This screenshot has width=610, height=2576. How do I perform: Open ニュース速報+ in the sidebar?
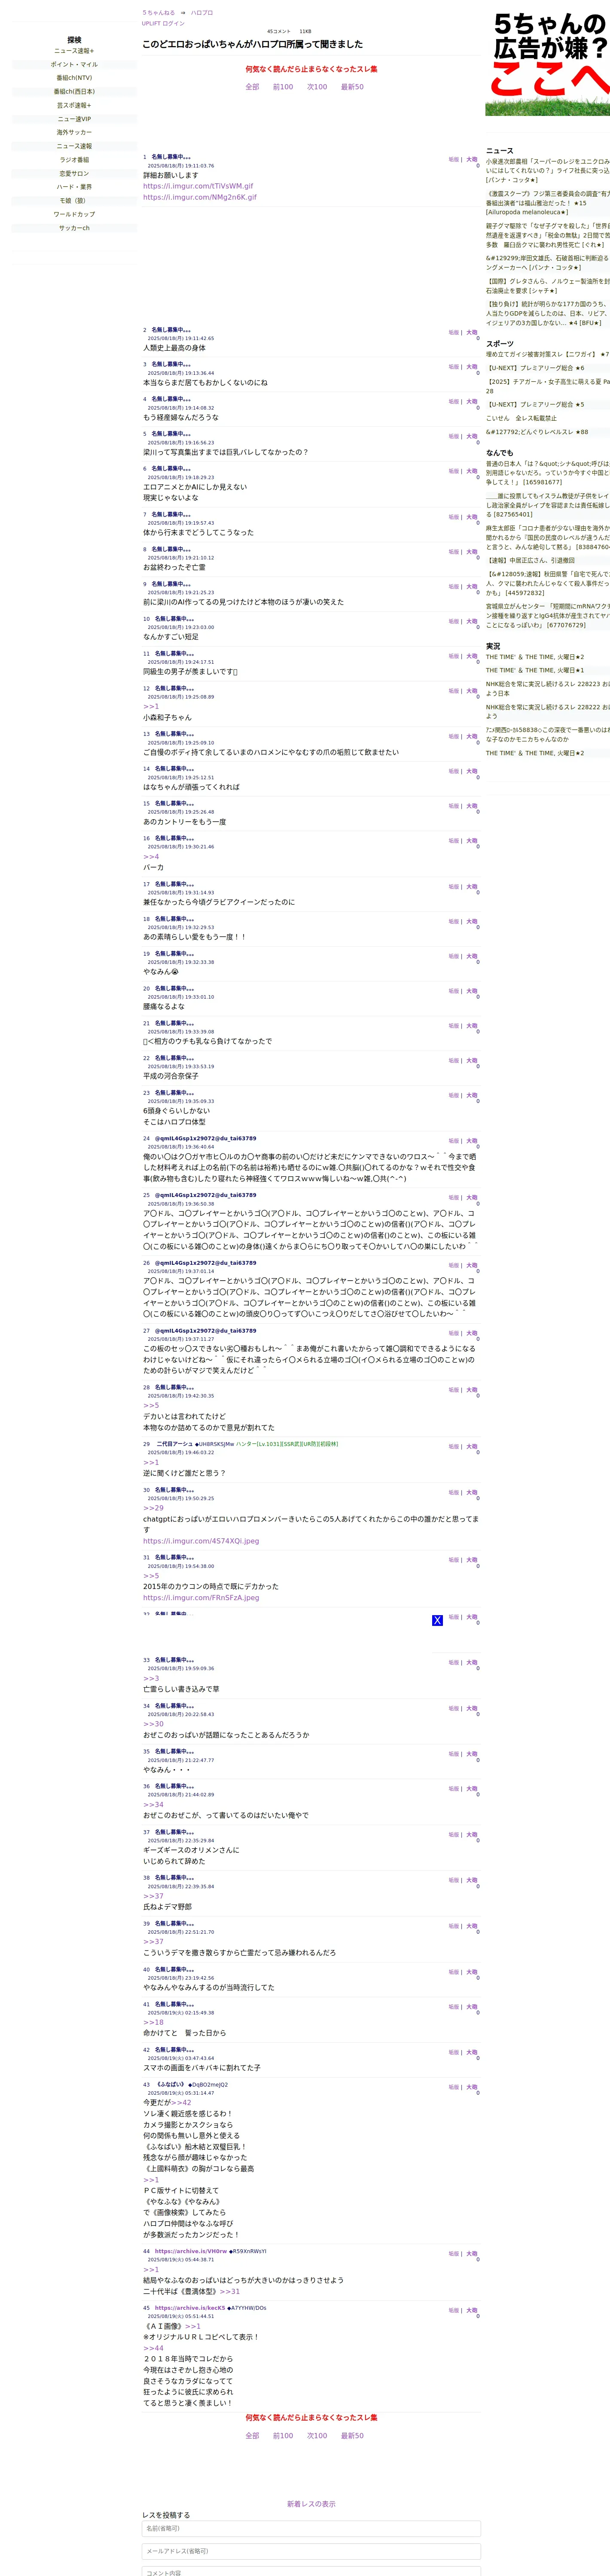pos(74,51)
